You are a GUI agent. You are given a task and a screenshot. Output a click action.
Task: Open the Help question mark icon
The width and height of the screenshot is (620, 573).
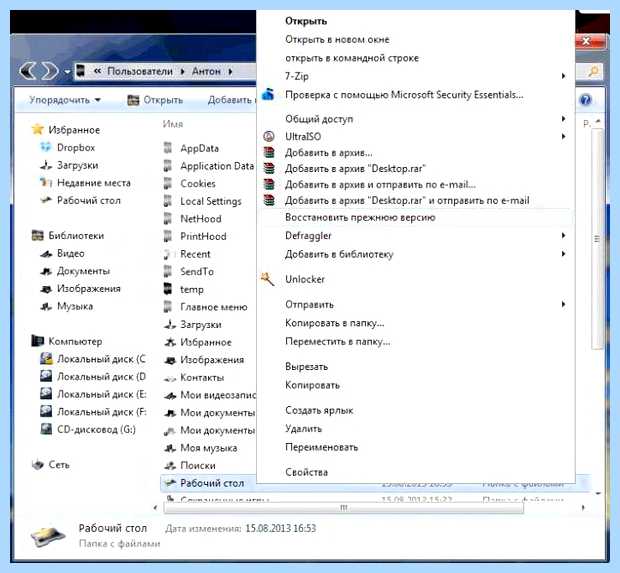click(x=586, y=100)
